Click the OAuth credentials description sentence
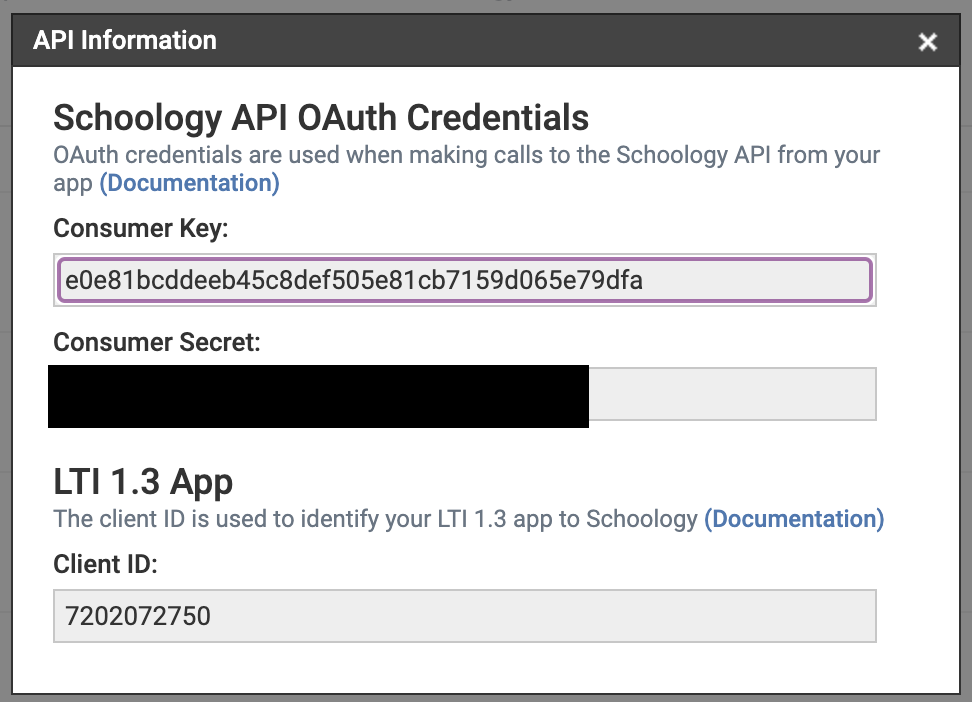This screenshot has height=702, width=972. [466, 156]
